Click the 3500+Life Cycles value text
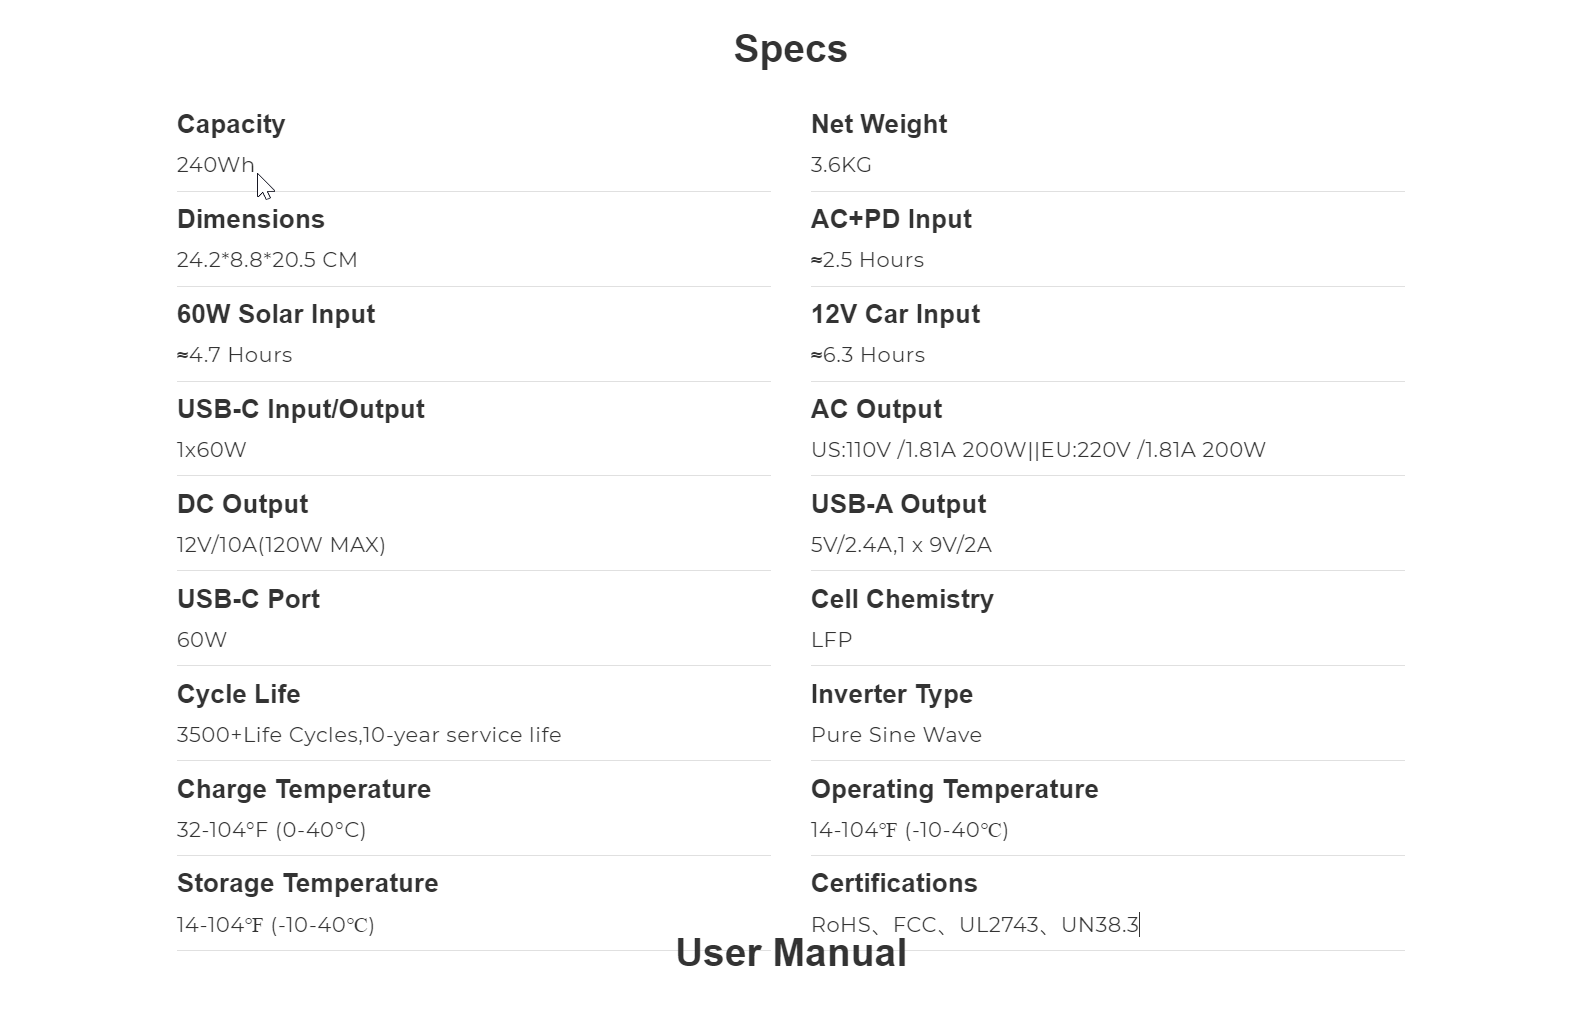1576x1009 pixels. 369,735
